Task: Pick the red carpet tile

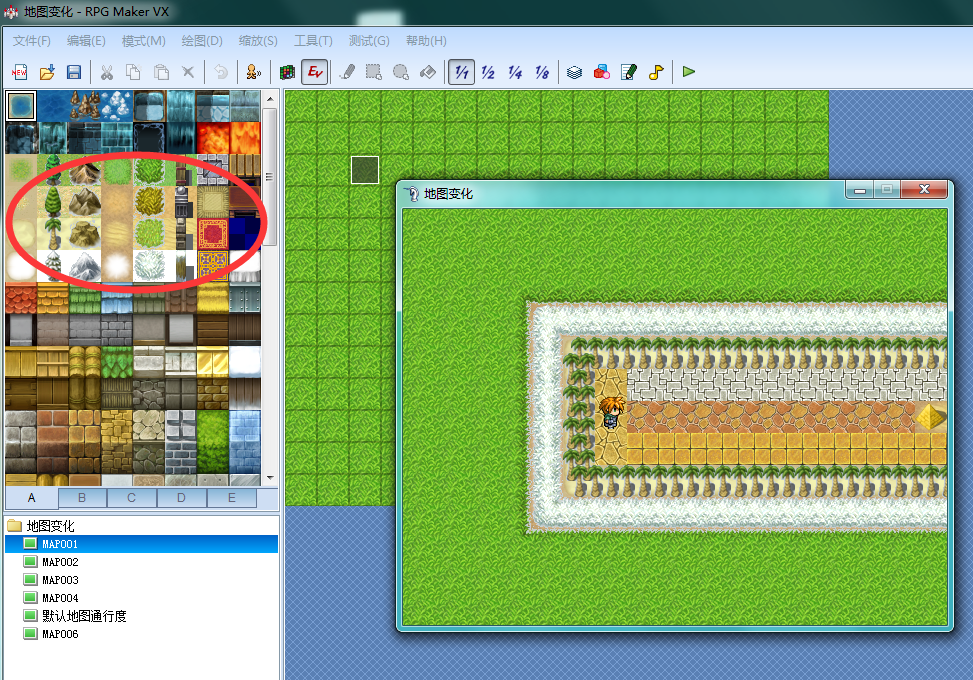Action: [x=213, y=234]
